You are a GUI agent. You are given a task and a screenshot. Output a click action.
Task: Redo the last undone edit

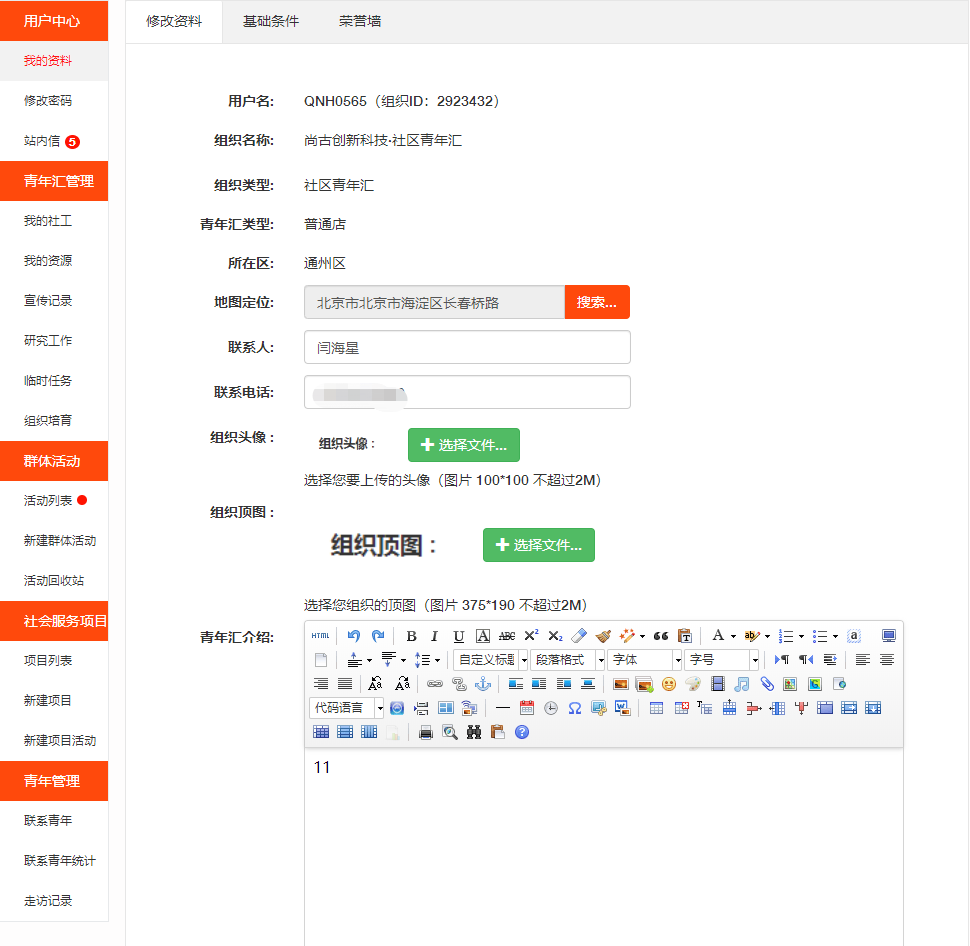(x=378, y=635)
